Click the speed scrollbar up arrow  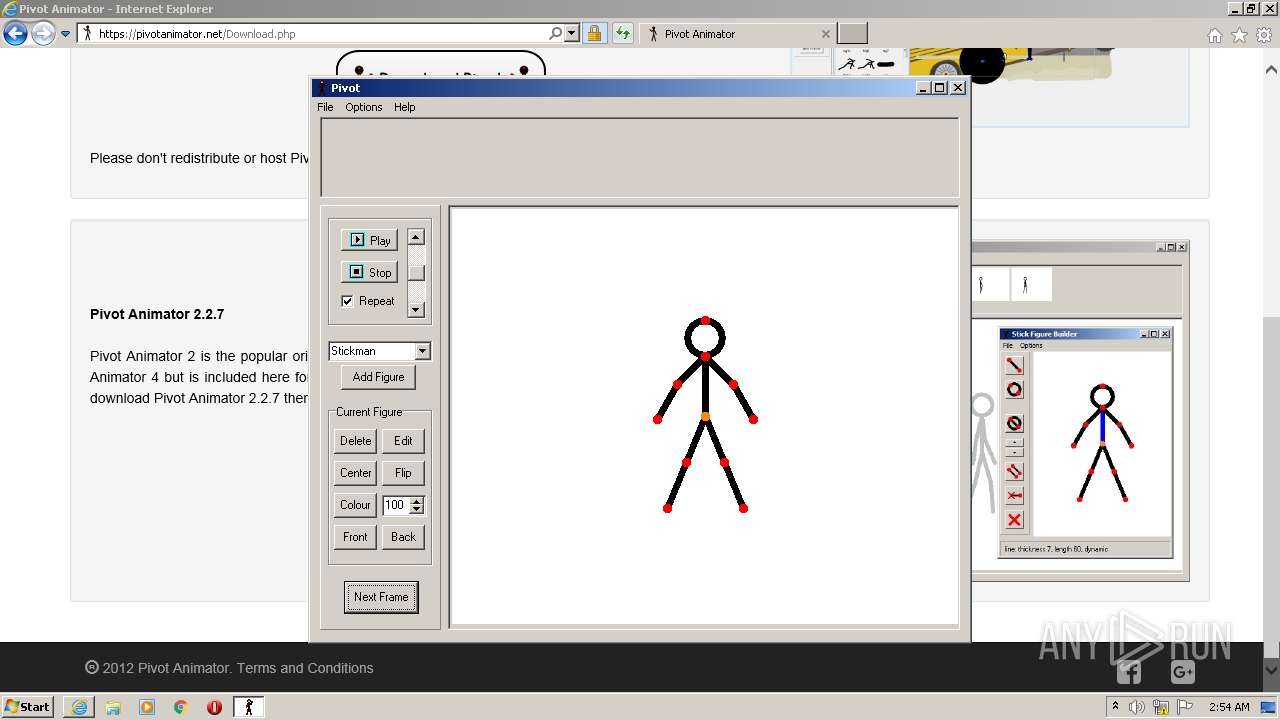click(416, 237)
